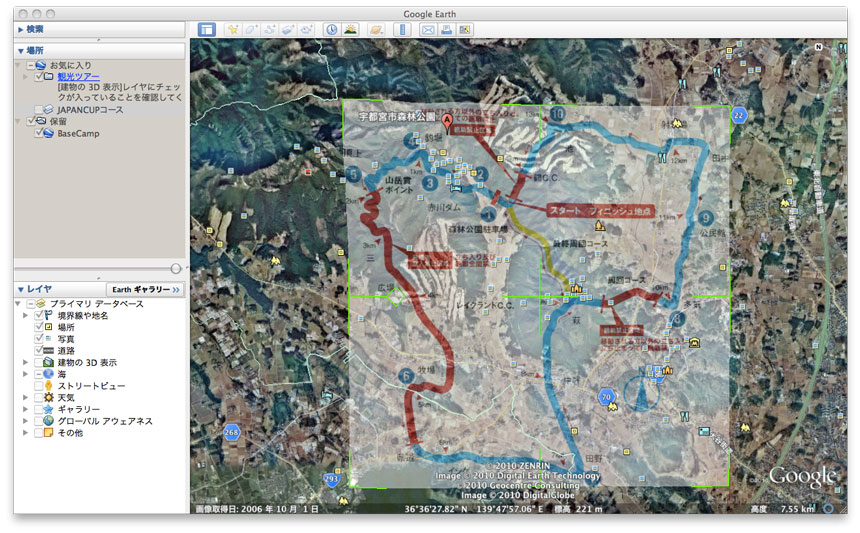Click the Google logo on the map
Image resolution: width=860 pixels, height=533 pixels.
pyautogui.click(x=802, y=476)
